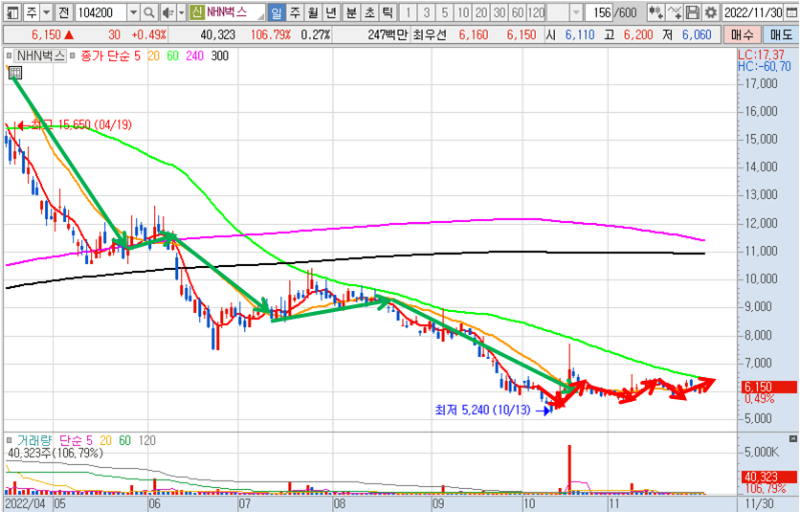Select the magenta 240 moving average legend
Image resolution: width=800 pixels, height=512 pixels.
195,56
